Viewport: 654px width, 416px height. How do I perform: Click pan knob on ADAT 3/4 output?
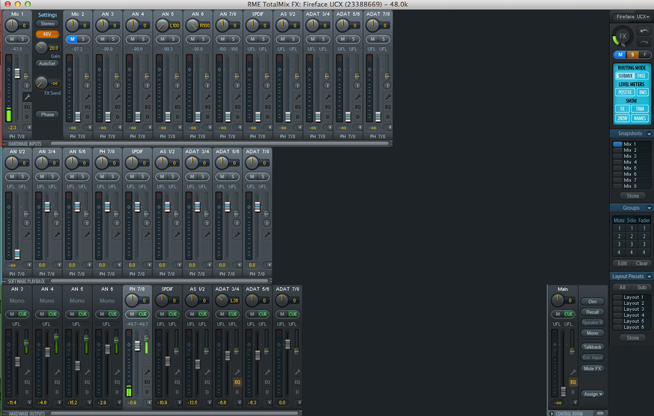tap(222, 300)
